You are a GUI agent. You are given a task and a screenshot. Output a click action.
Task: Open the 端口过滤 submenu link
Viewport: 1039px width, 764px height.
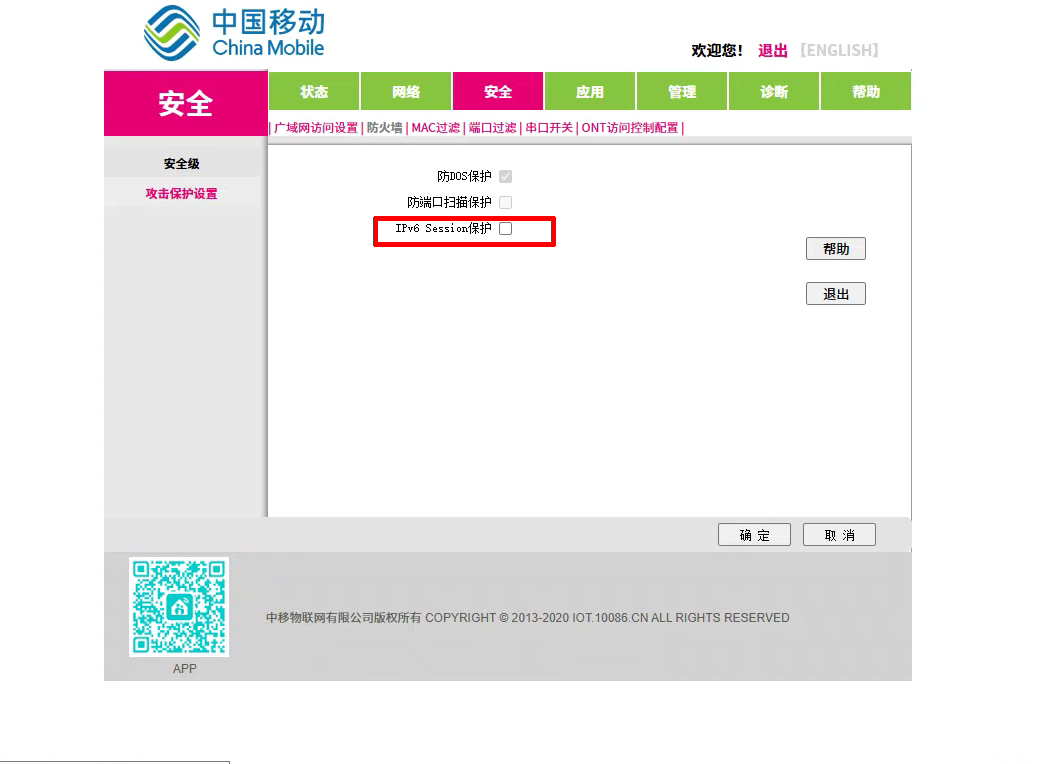point(492,128)
